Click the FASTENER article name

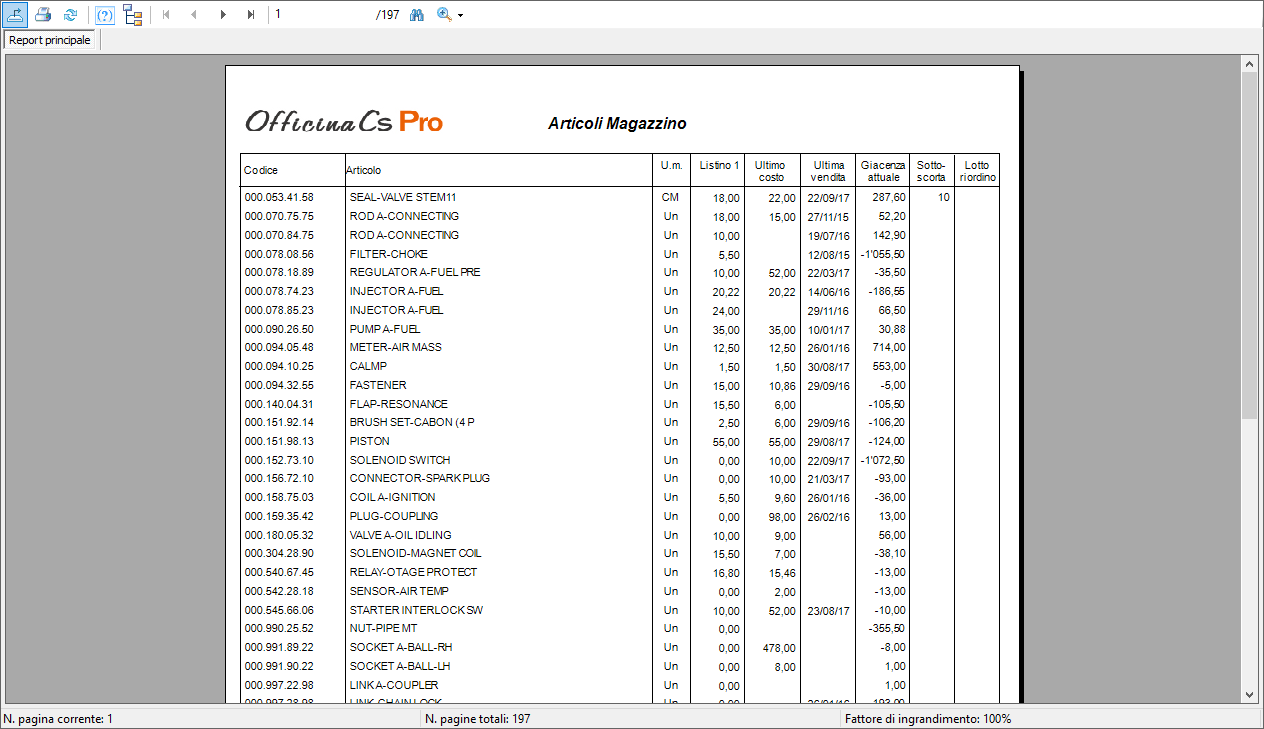[x=378, y=385]
